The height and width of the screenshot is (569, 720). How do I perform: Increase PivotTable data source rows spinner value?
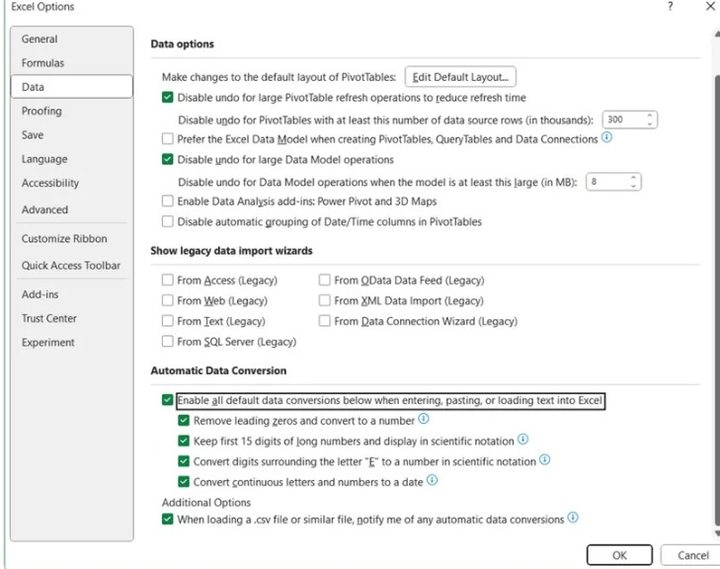650,115
